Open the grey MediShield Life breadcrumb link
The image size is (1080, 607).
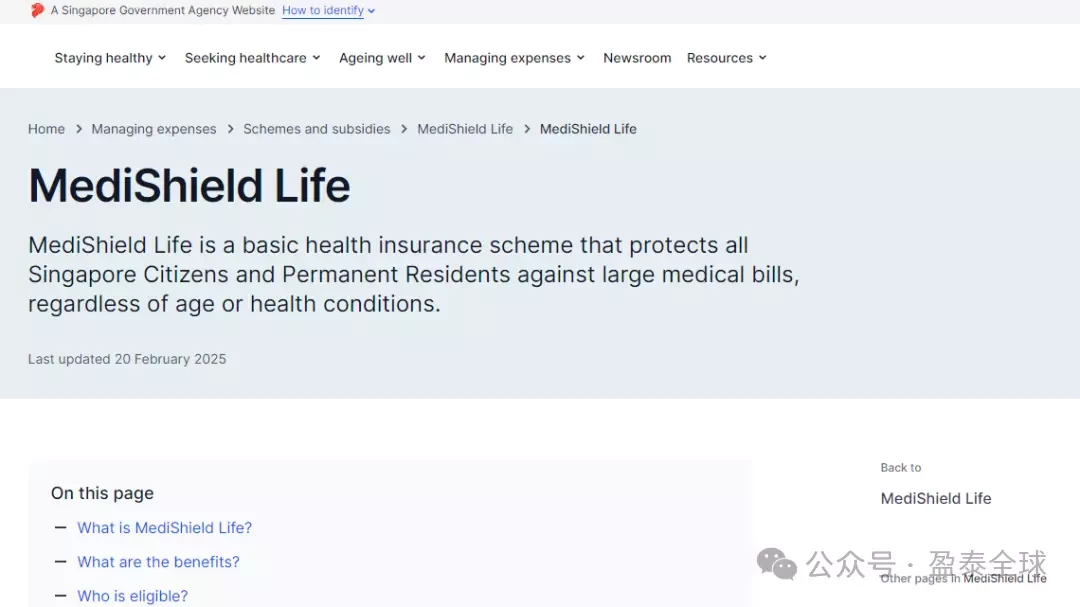point(465,129)
